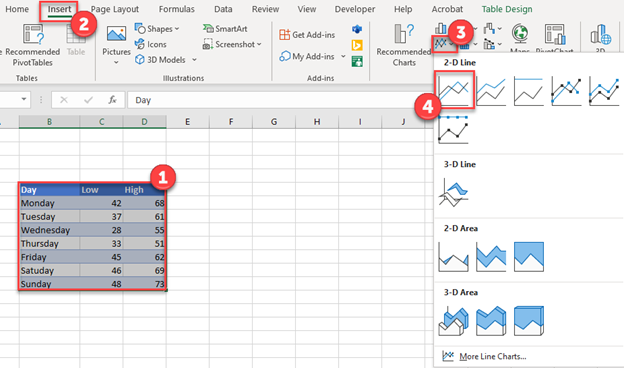Click the formula bar Enter checkmark icon
Viewport: 624px width, 368px height.
[x=88, y=100]
